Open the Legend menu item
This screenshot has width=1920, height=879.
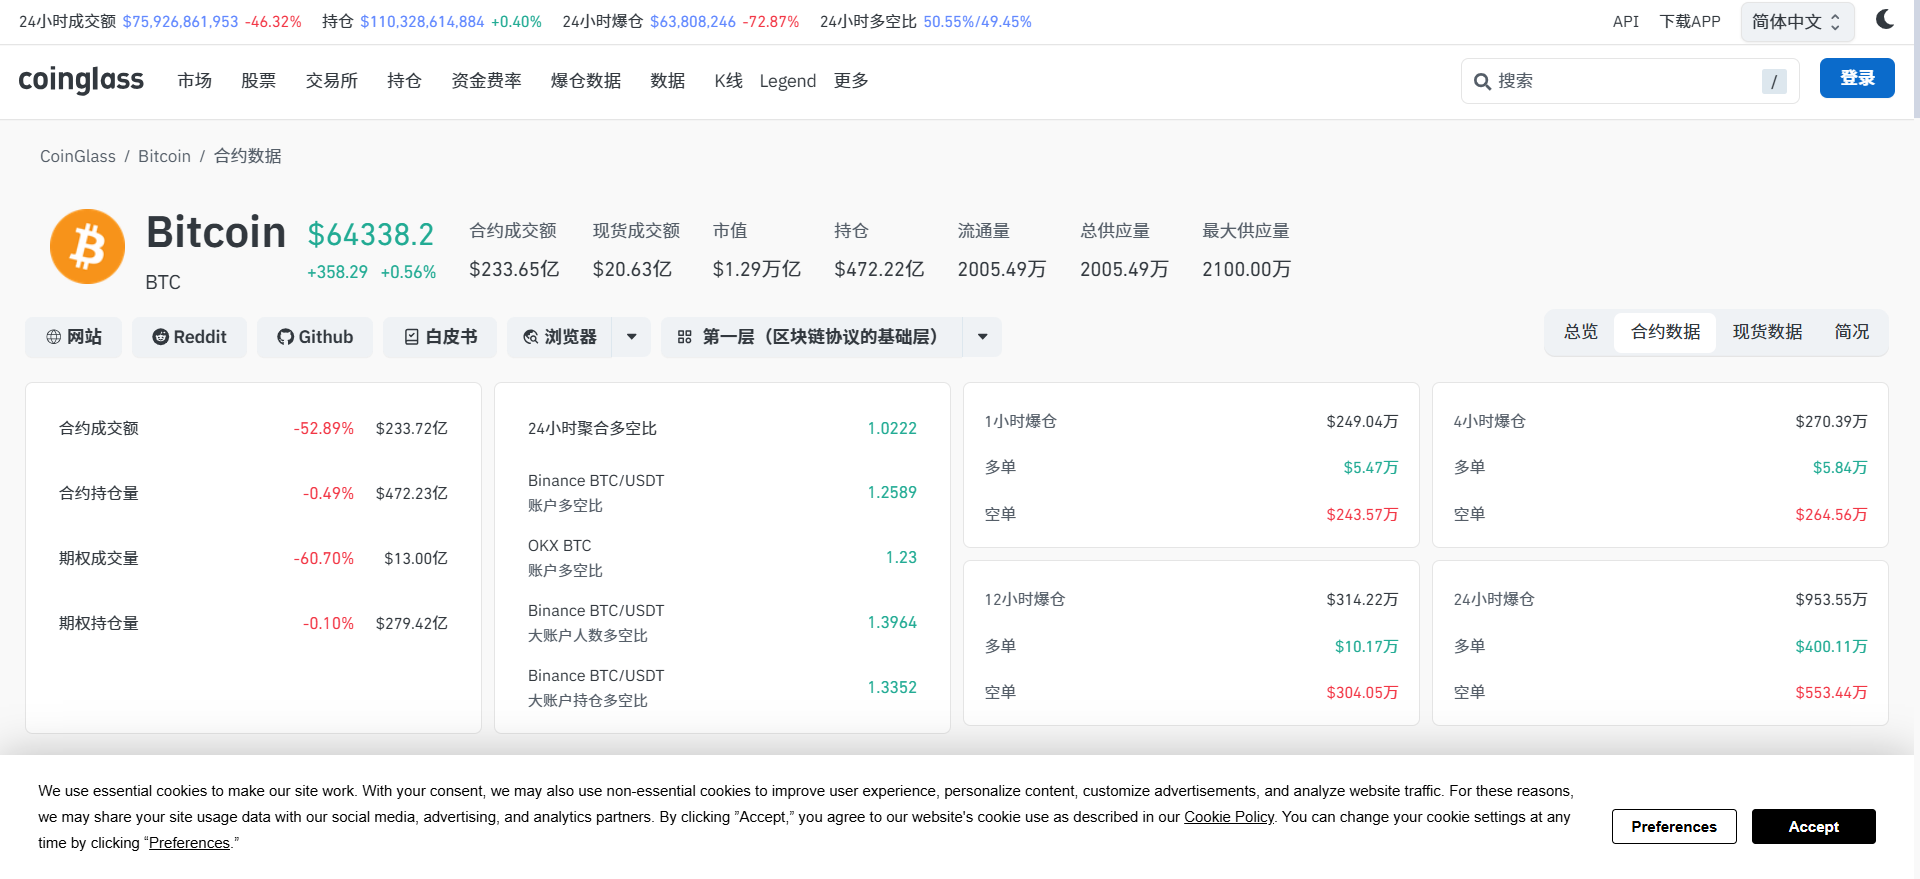(788, 81)
